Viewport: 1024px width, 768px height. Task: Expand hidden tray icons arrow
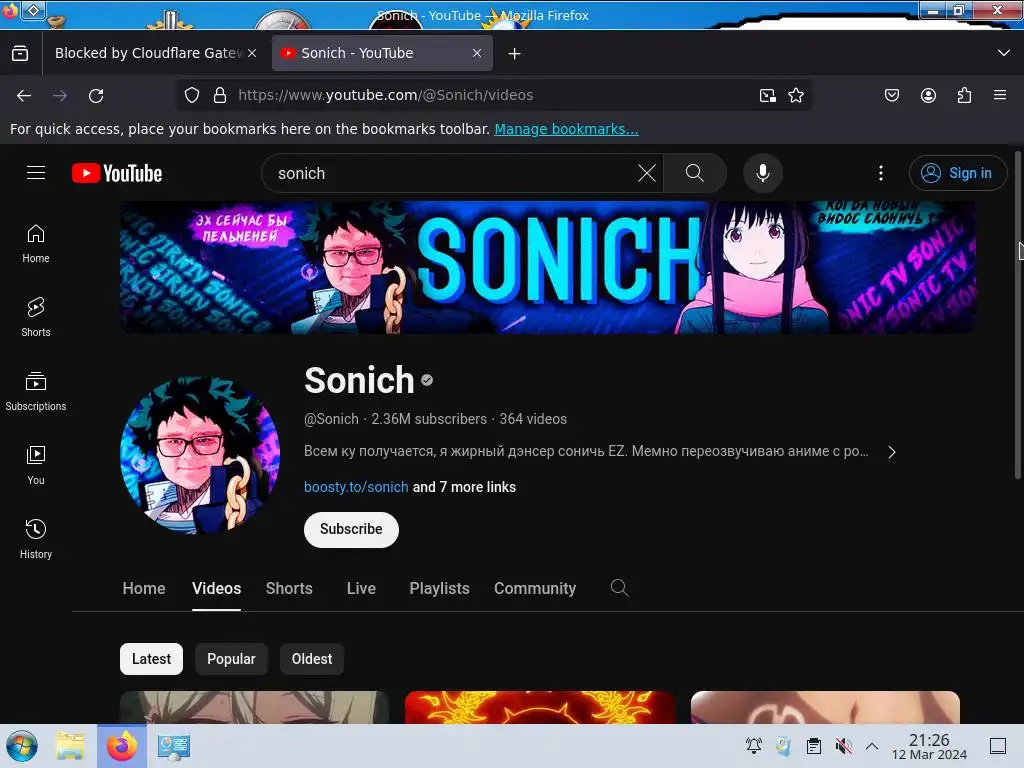tap(872, 746)
